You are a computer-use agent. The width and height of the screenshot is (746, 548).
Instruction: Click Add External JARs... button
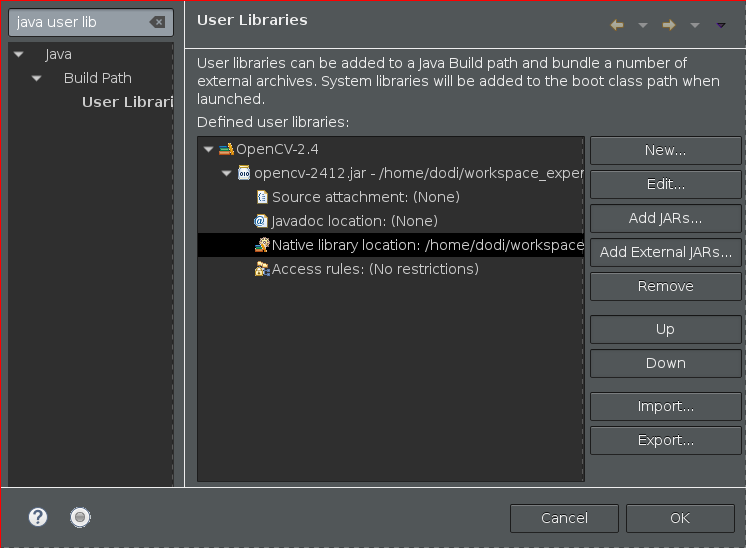pyautogui.click(x=666, y=252)
